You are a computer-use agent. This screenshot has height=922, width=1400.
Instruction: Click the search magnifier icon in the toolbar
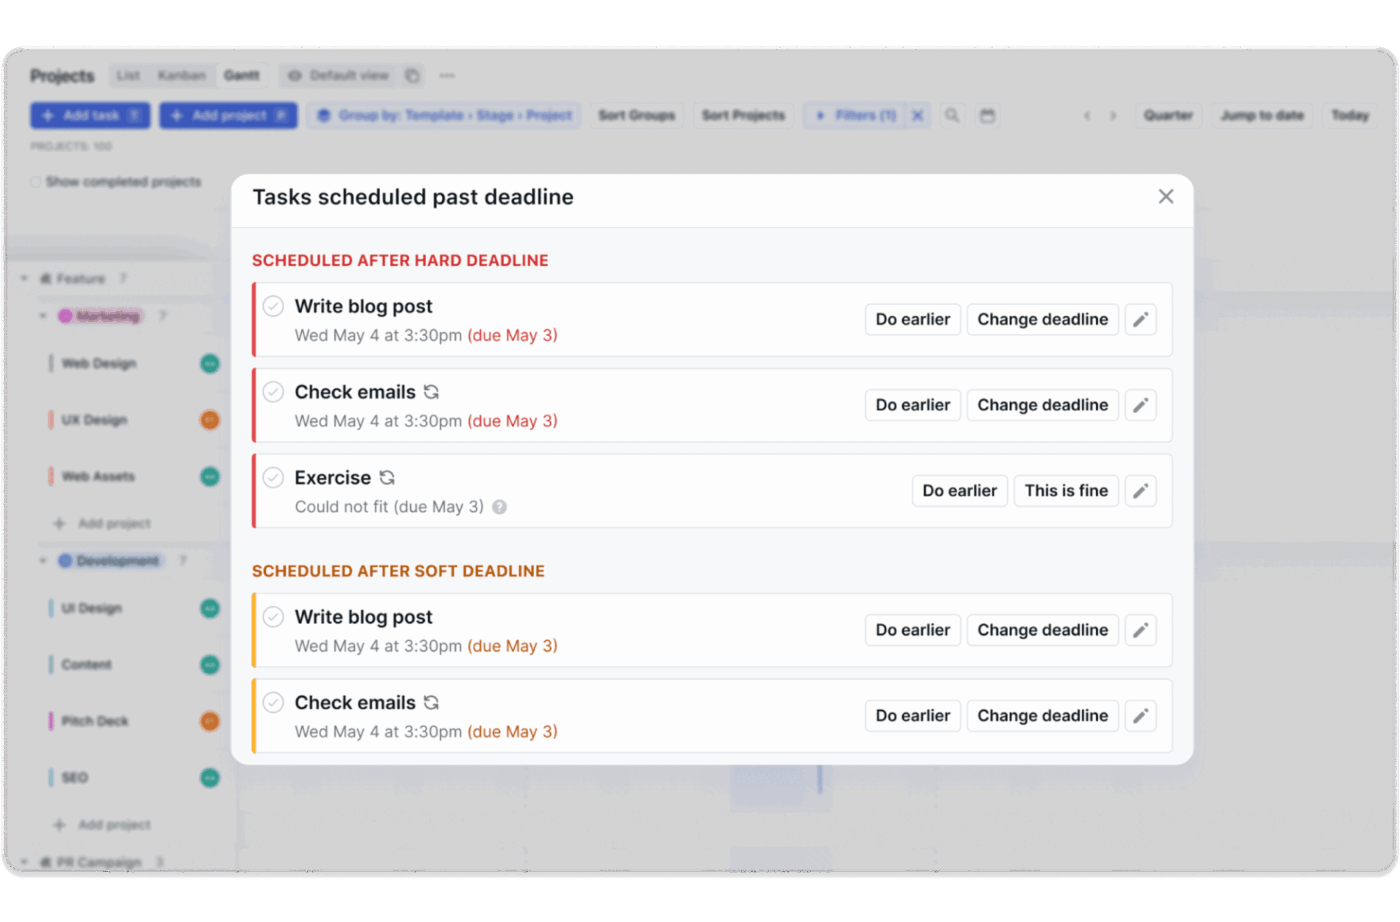click(x=952, y=116)
